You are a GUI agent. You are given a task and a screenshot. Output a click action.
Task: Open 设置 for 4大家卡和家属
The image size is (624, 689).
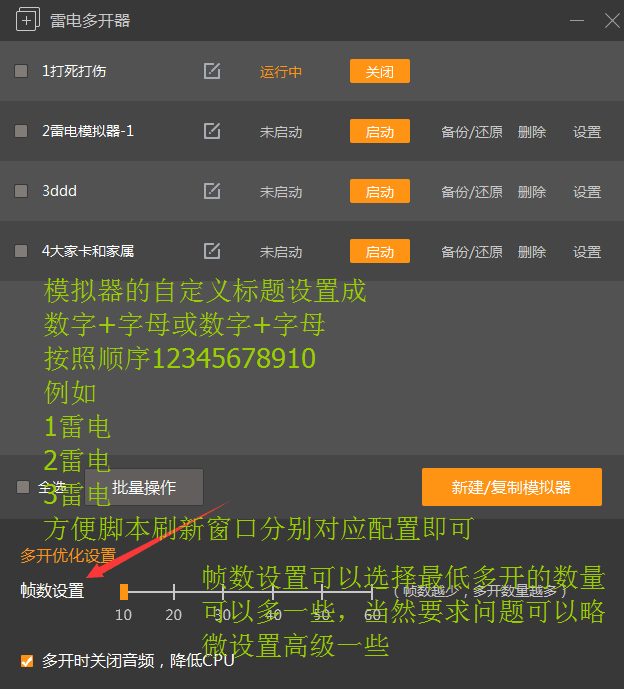(x=587, y=252)
